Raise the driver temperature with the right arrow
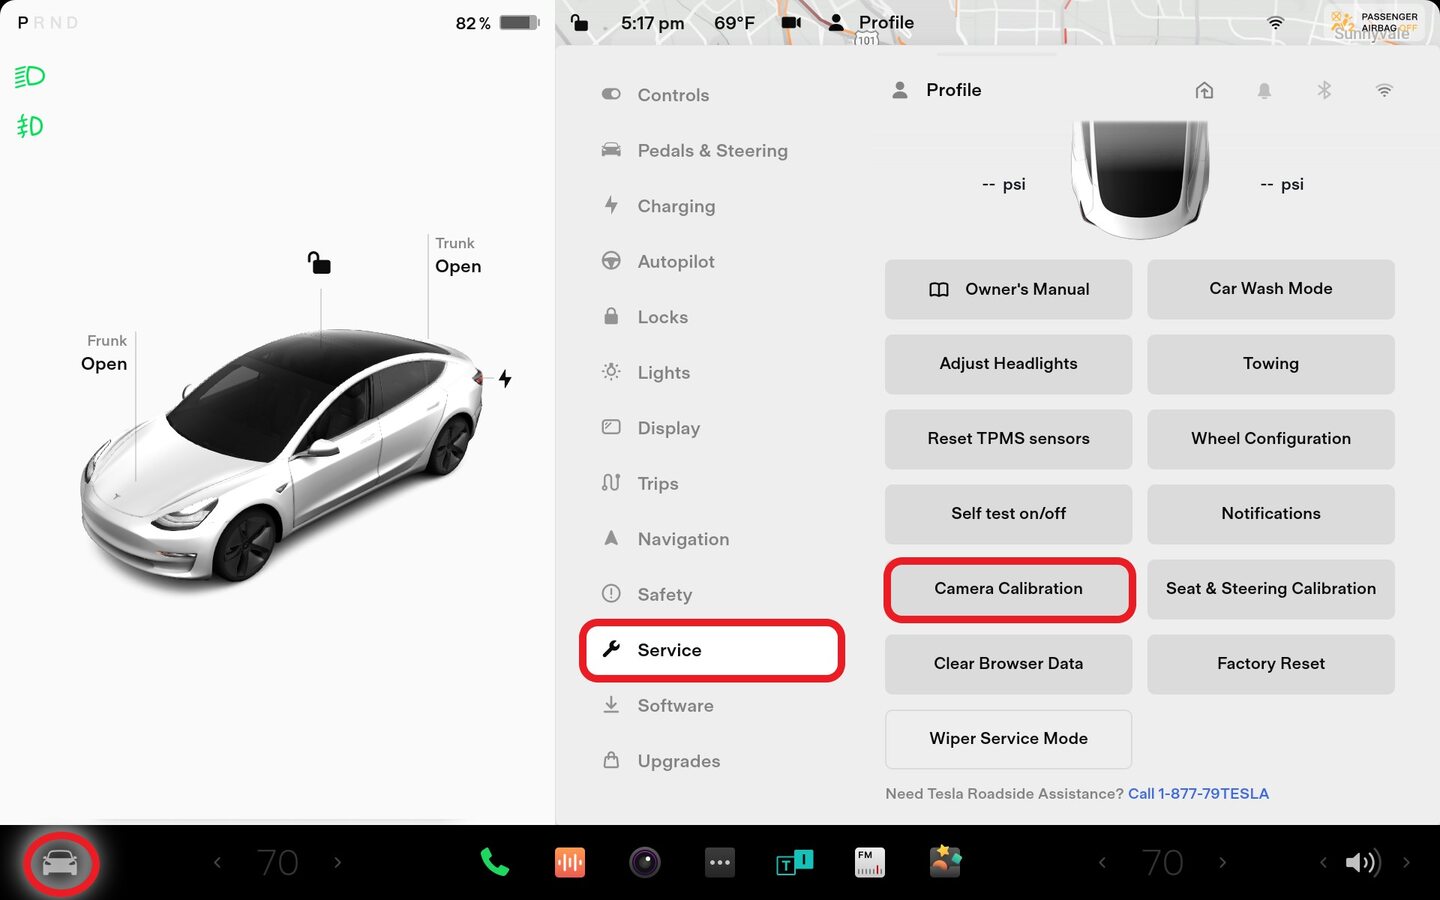The image size is (1440, 900). pos(337,862)
